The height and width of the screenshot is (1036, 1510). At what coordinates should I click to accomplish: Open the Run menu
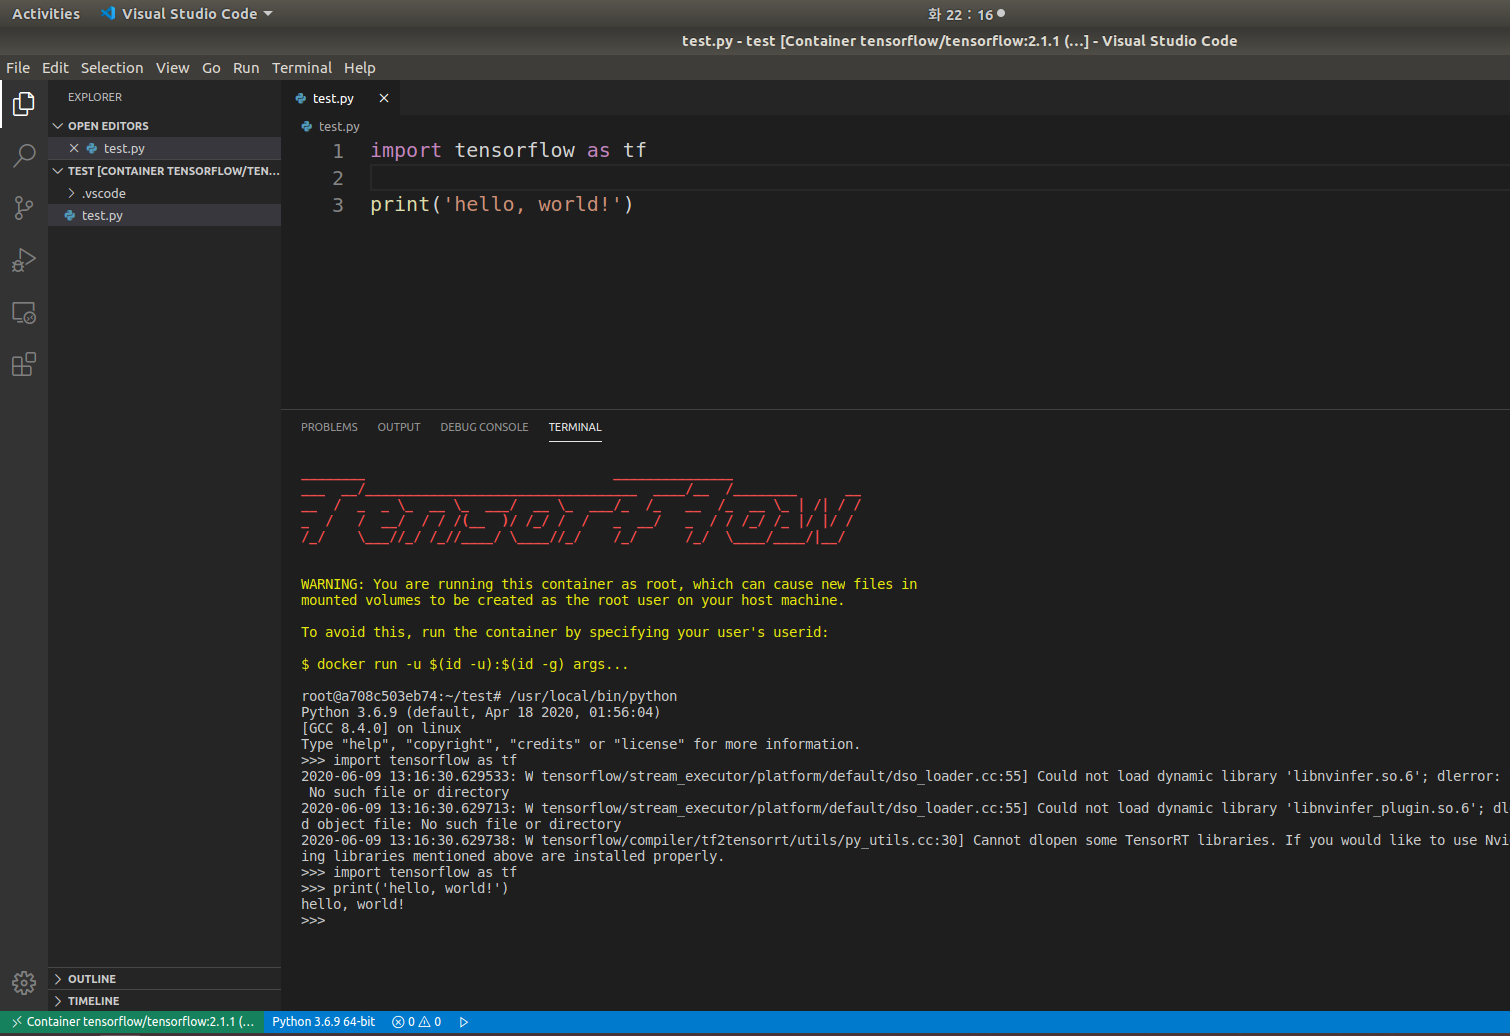(246, 68)
